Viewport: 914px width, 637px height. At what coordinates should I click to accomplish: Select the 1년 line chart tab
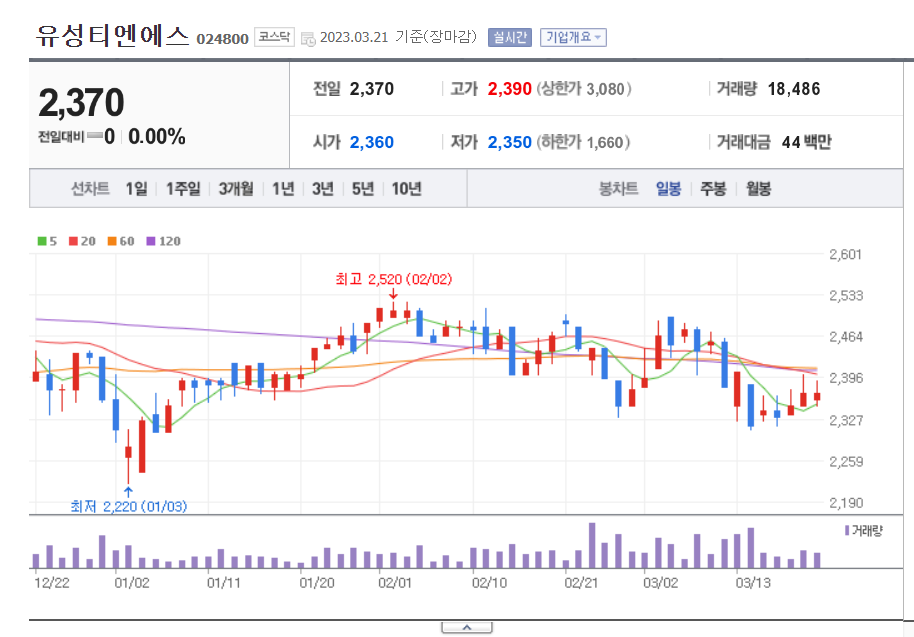(x=283, y=189)
